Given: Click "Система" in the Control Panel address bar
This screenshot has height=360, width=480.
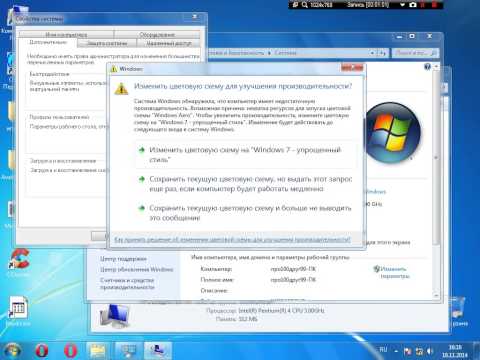Looking at the screenshot, I should coord(285,53).
